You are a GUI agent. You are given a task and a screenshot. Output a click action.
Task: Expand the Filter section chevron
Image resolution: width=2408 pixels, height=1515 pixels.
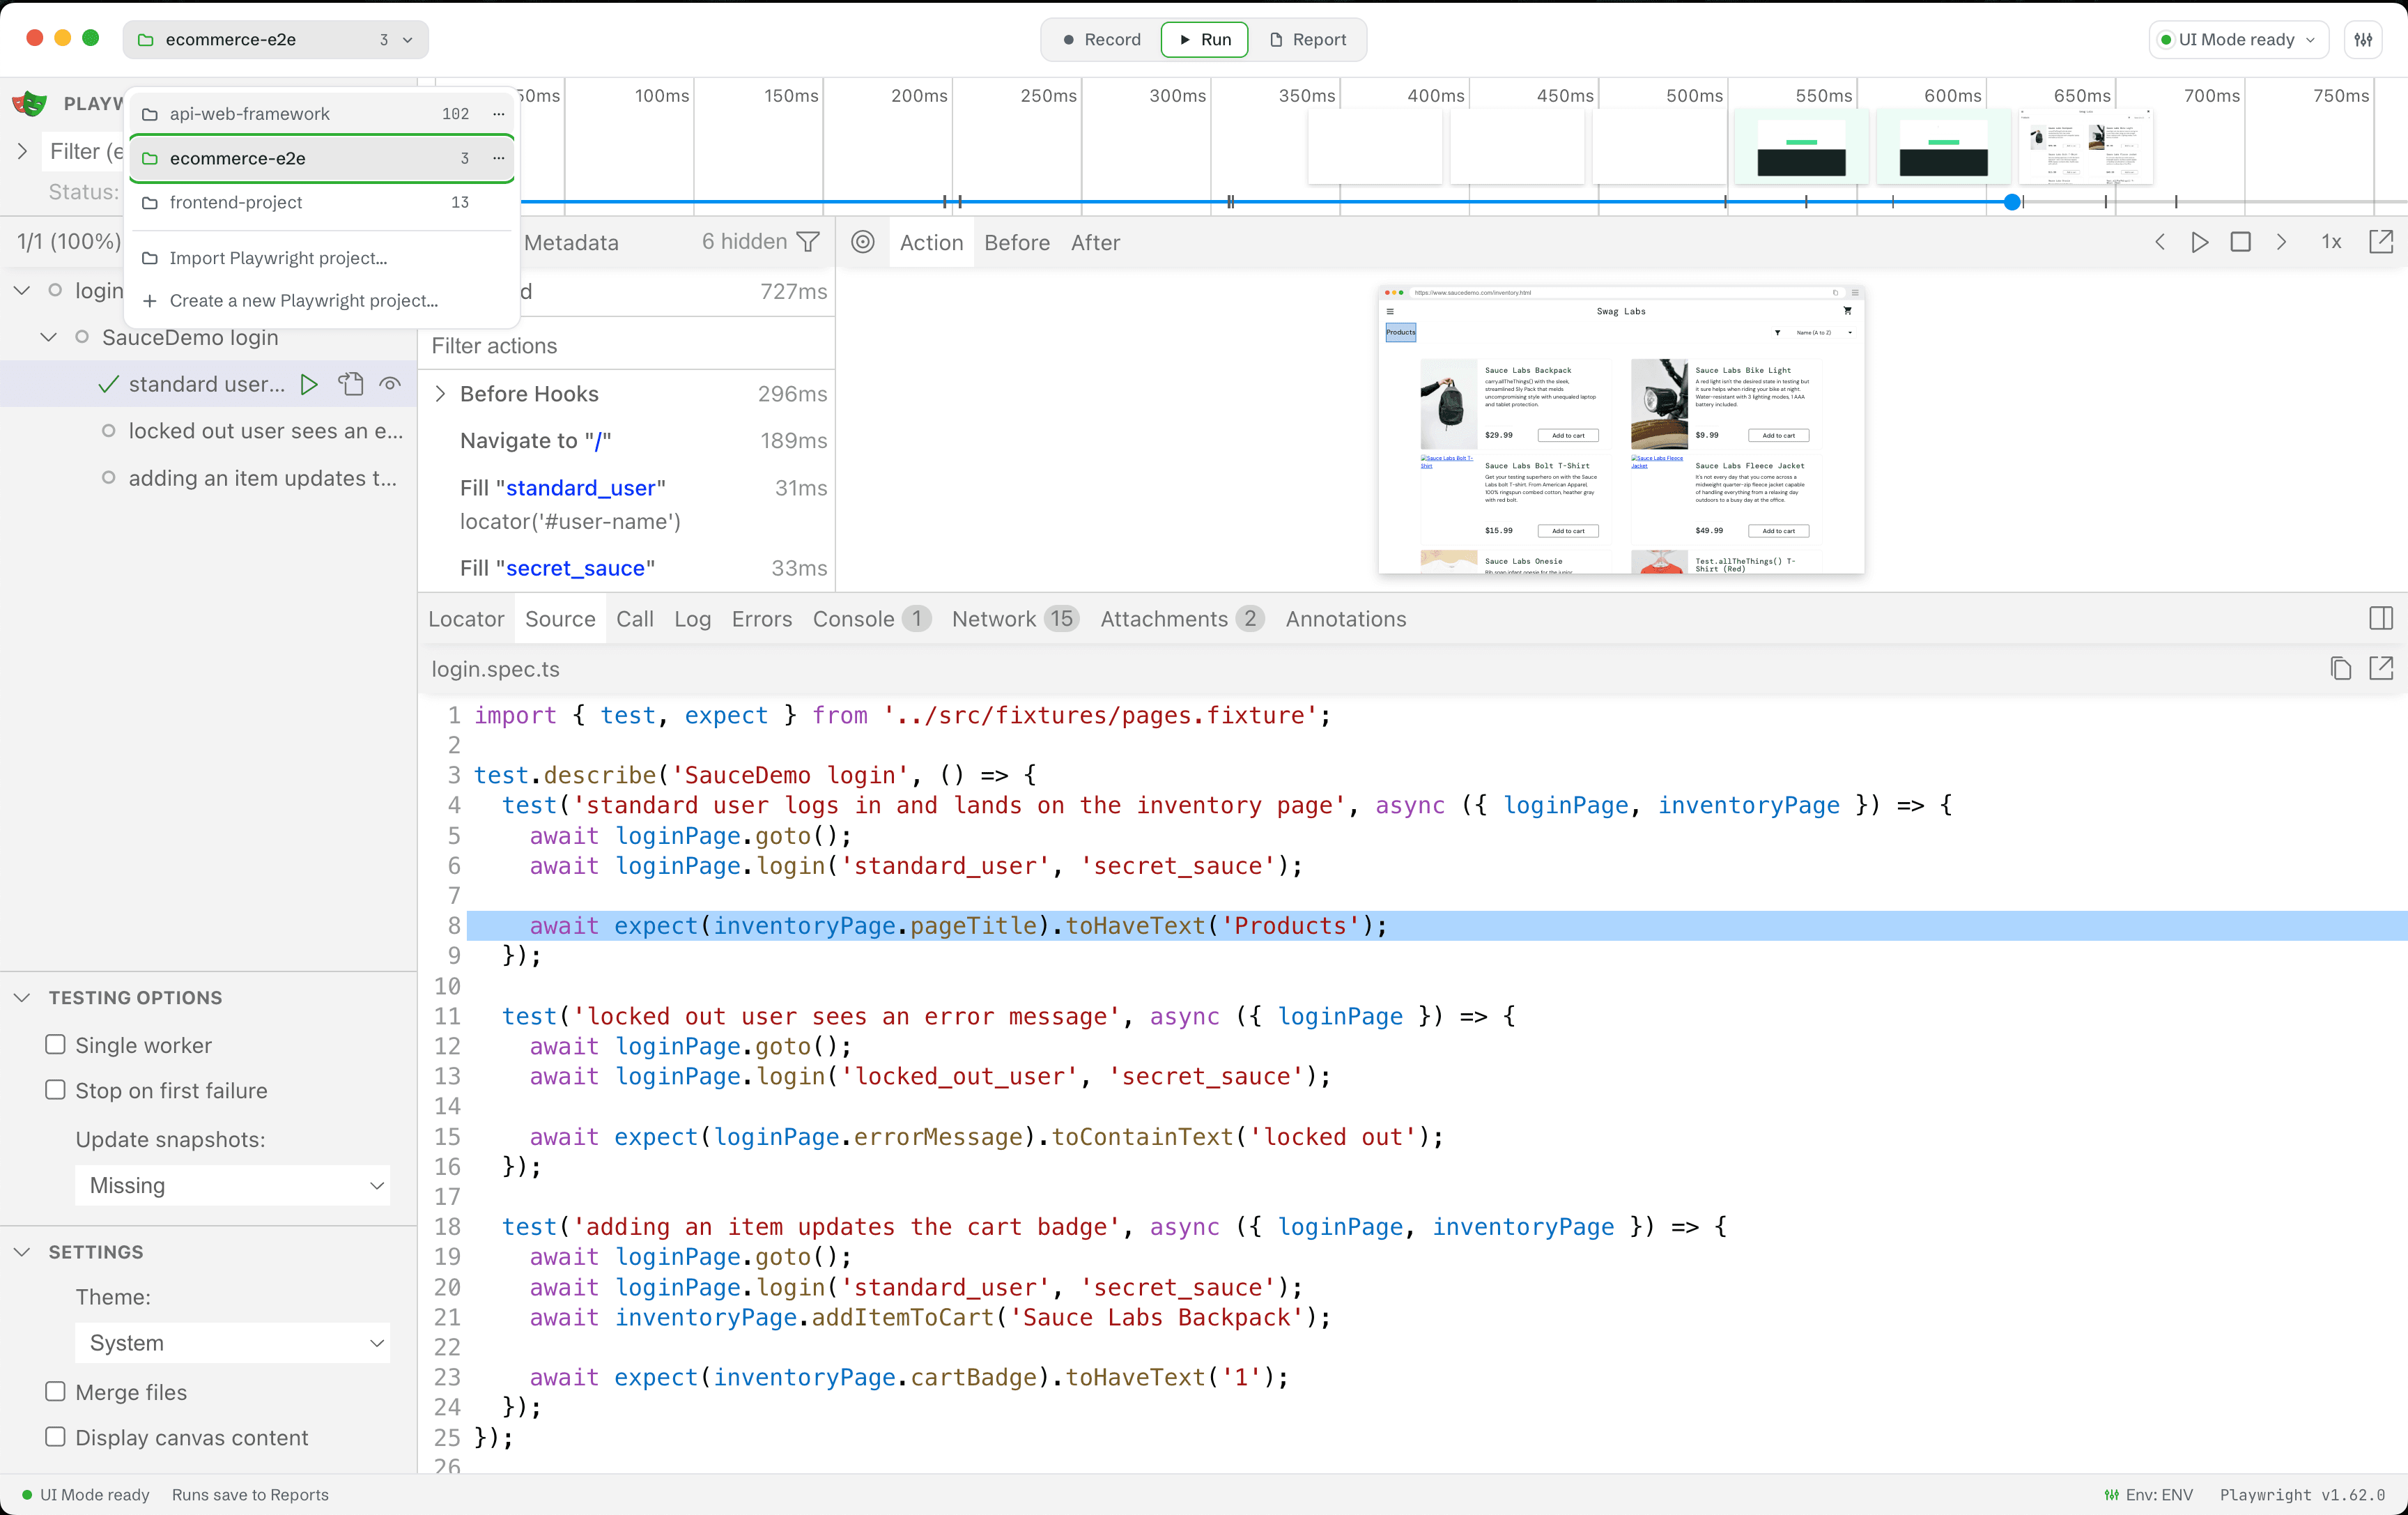pyautogui.click(x=22, y=151)
